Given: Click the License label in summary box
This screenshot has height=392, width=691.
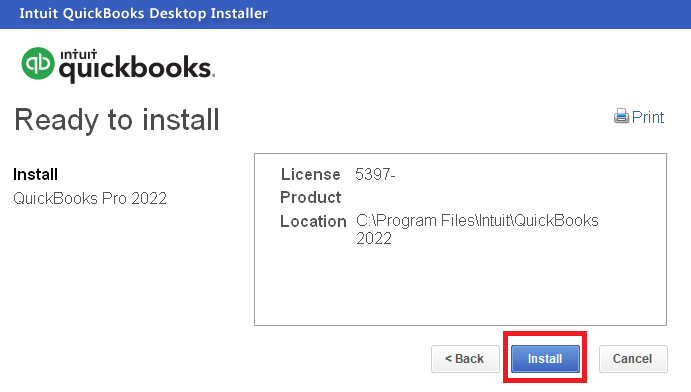Looking at the screenshot, I should tap(311, 174).
